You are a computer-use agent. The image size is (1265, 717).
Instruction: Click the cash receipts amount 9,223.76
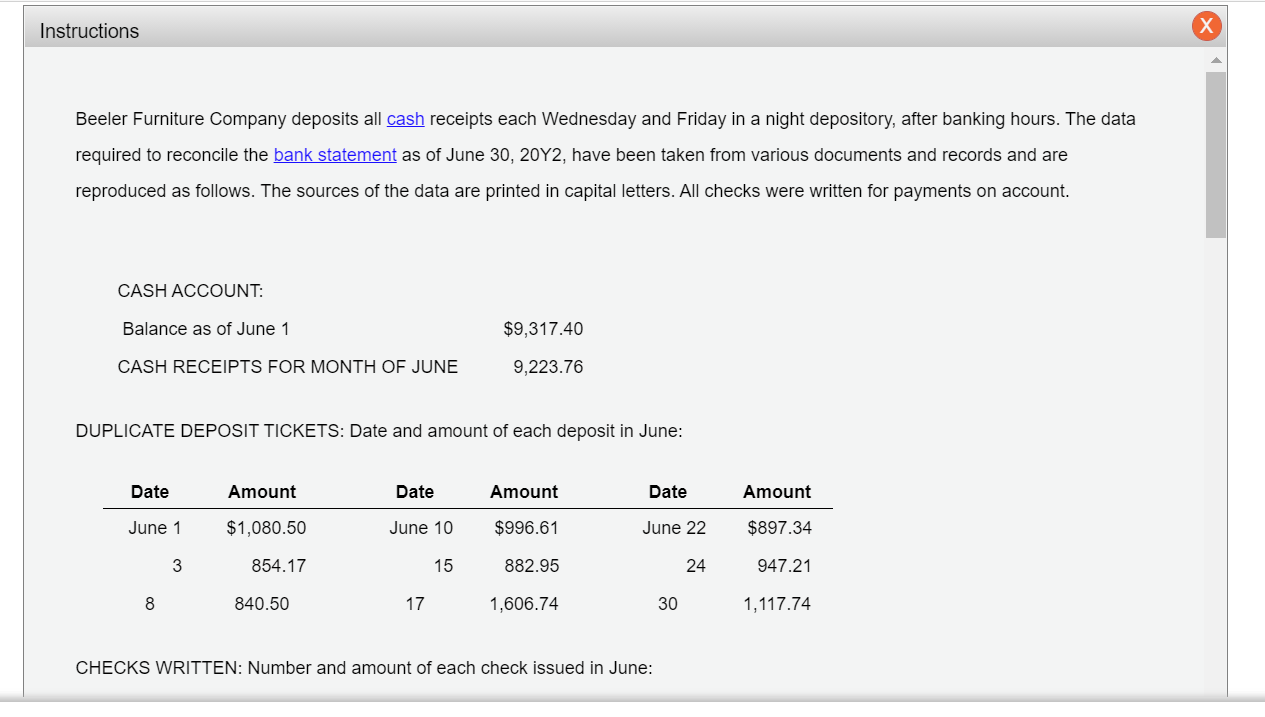[548, 367]
